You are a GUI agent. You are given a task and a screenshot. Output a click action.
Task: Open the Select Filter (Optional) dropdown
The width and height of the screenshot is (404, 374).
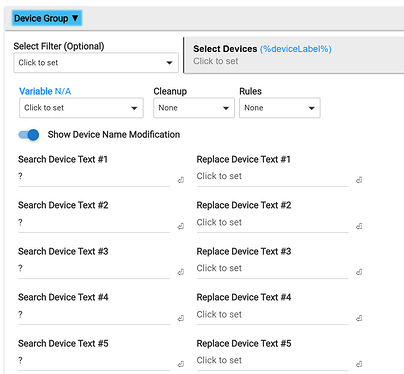pos(96,63)
